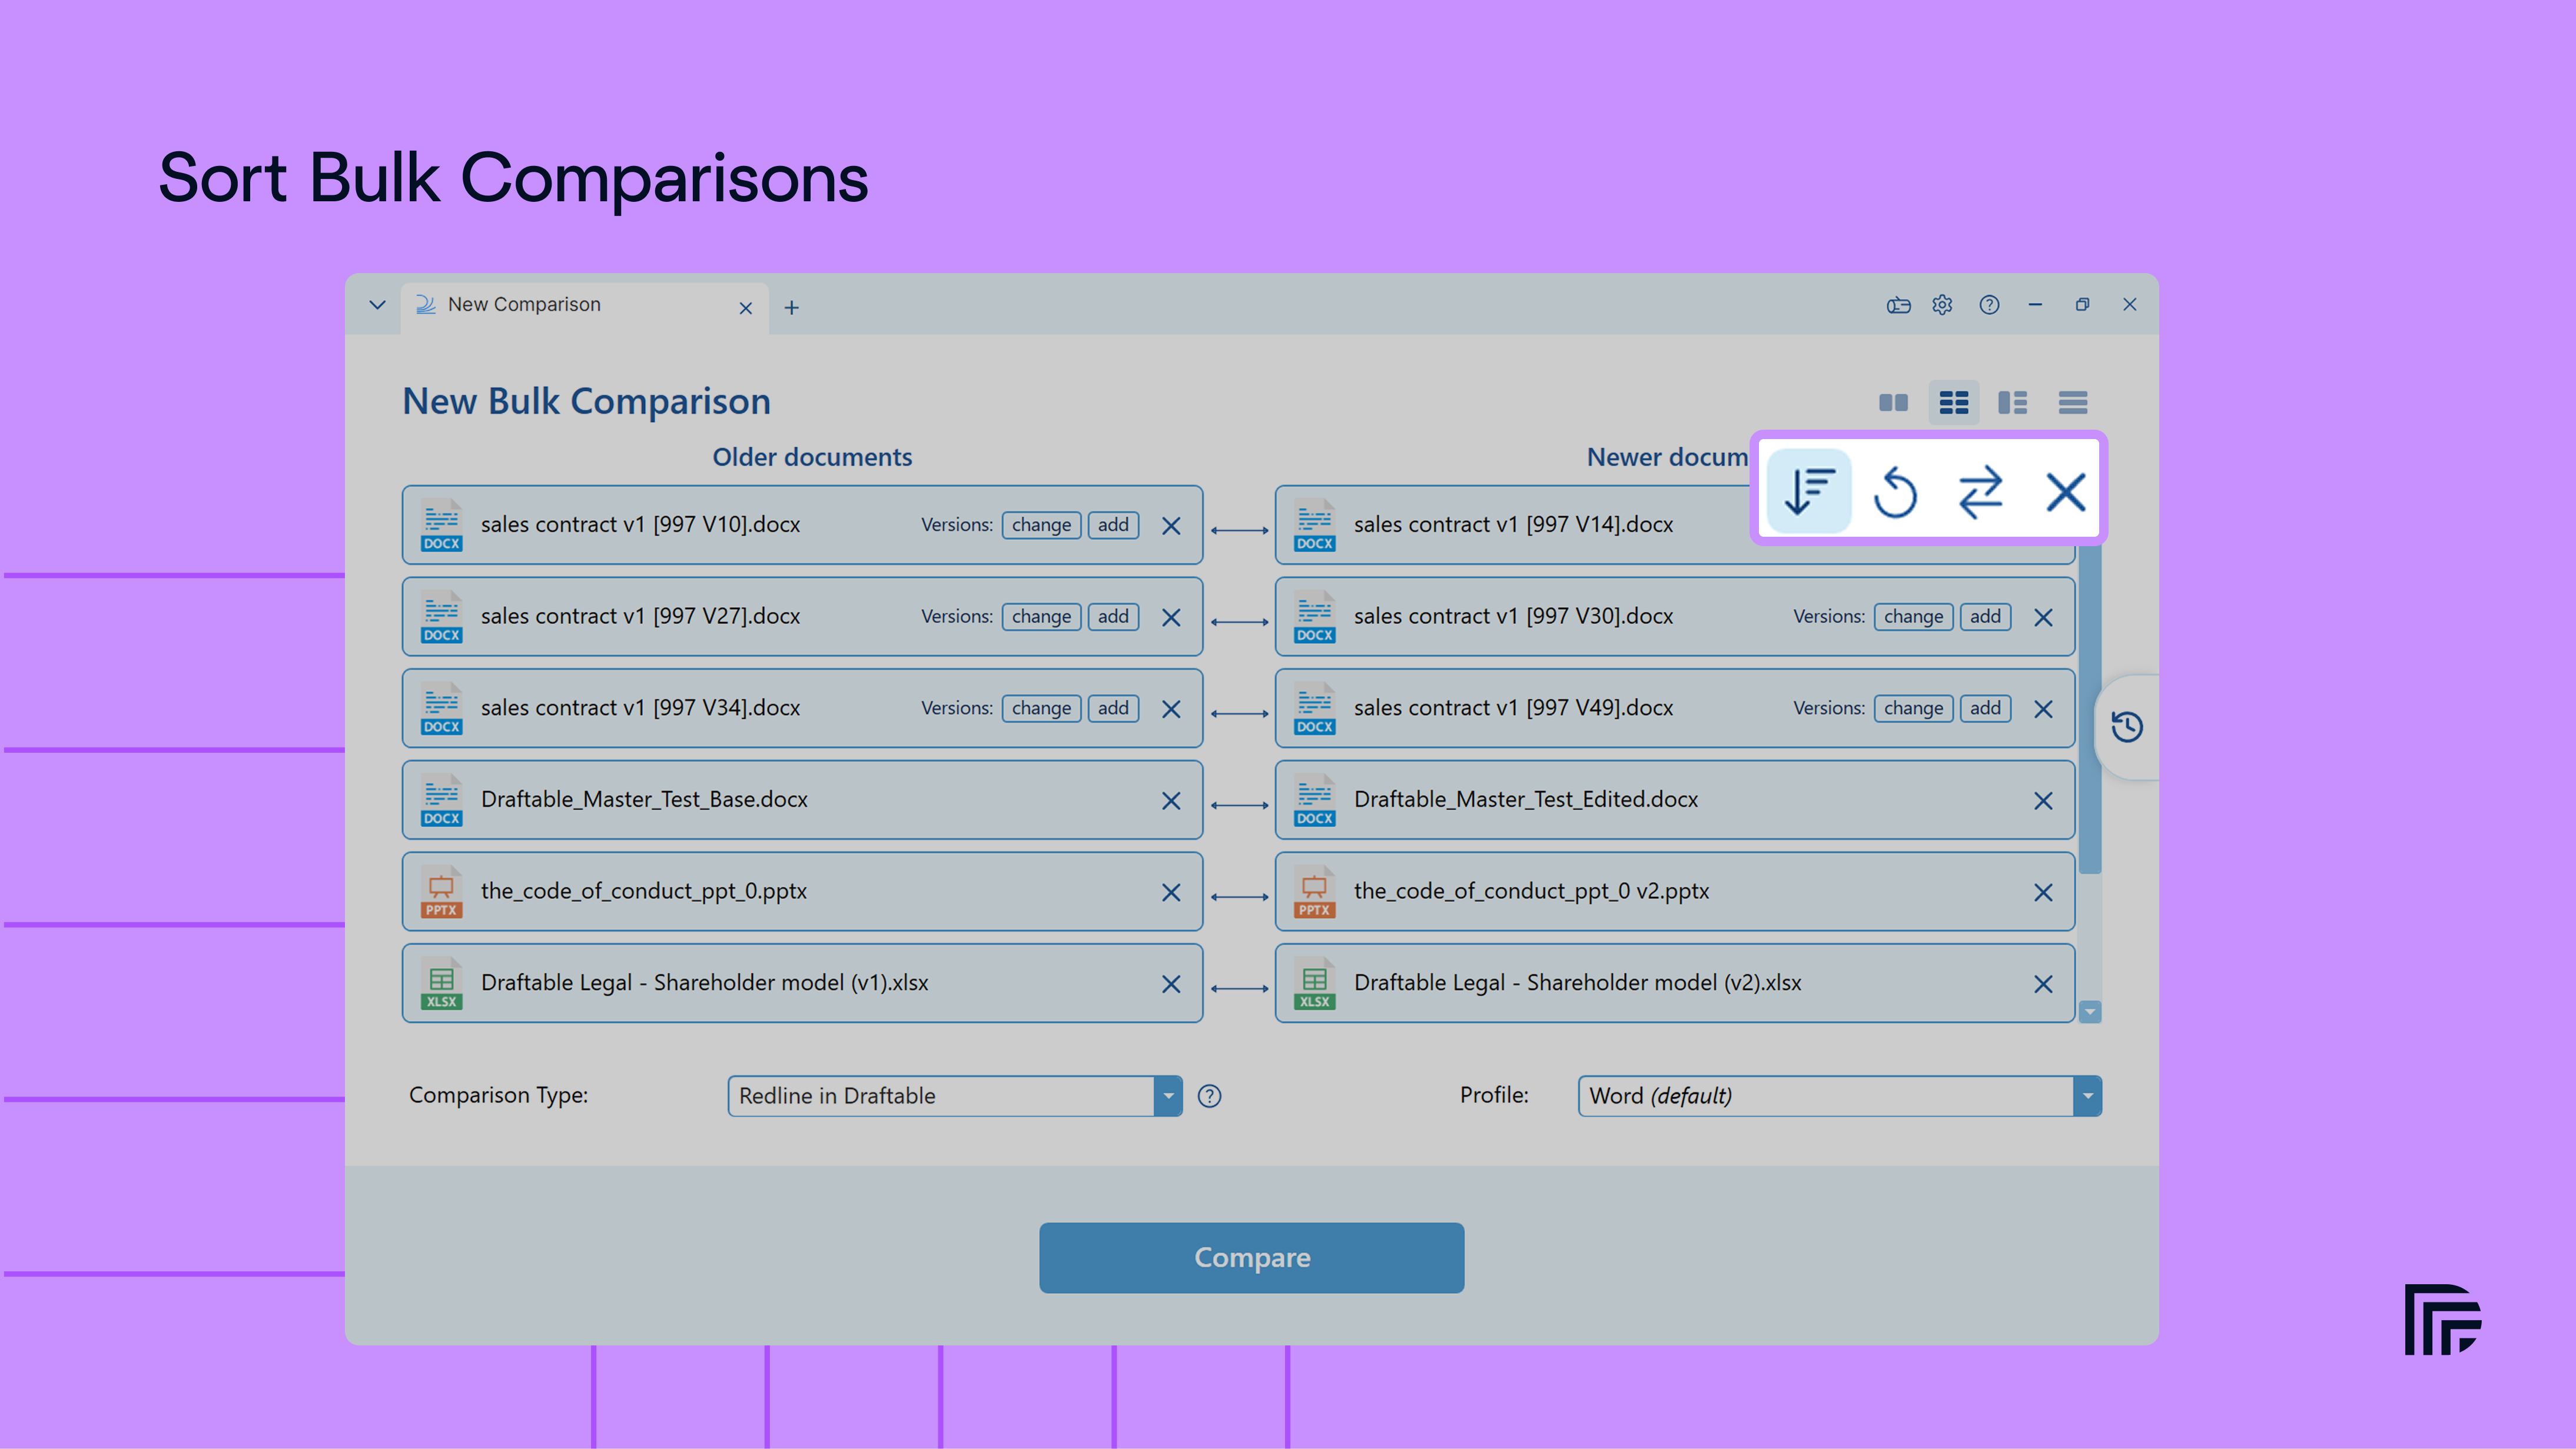Remove sales contract V10 older document

click(1171, 526)
